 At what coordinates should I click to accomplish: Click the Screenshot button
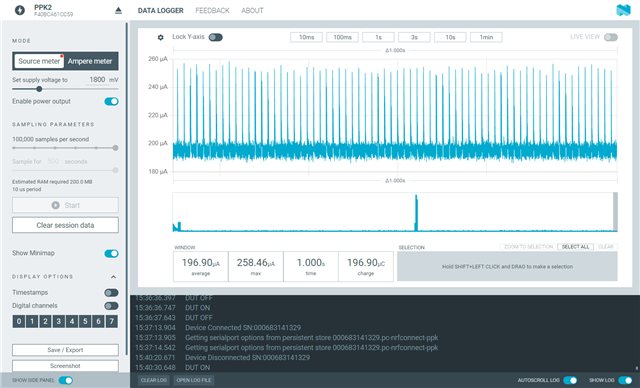pyautogui.click(x=65, y=366)
